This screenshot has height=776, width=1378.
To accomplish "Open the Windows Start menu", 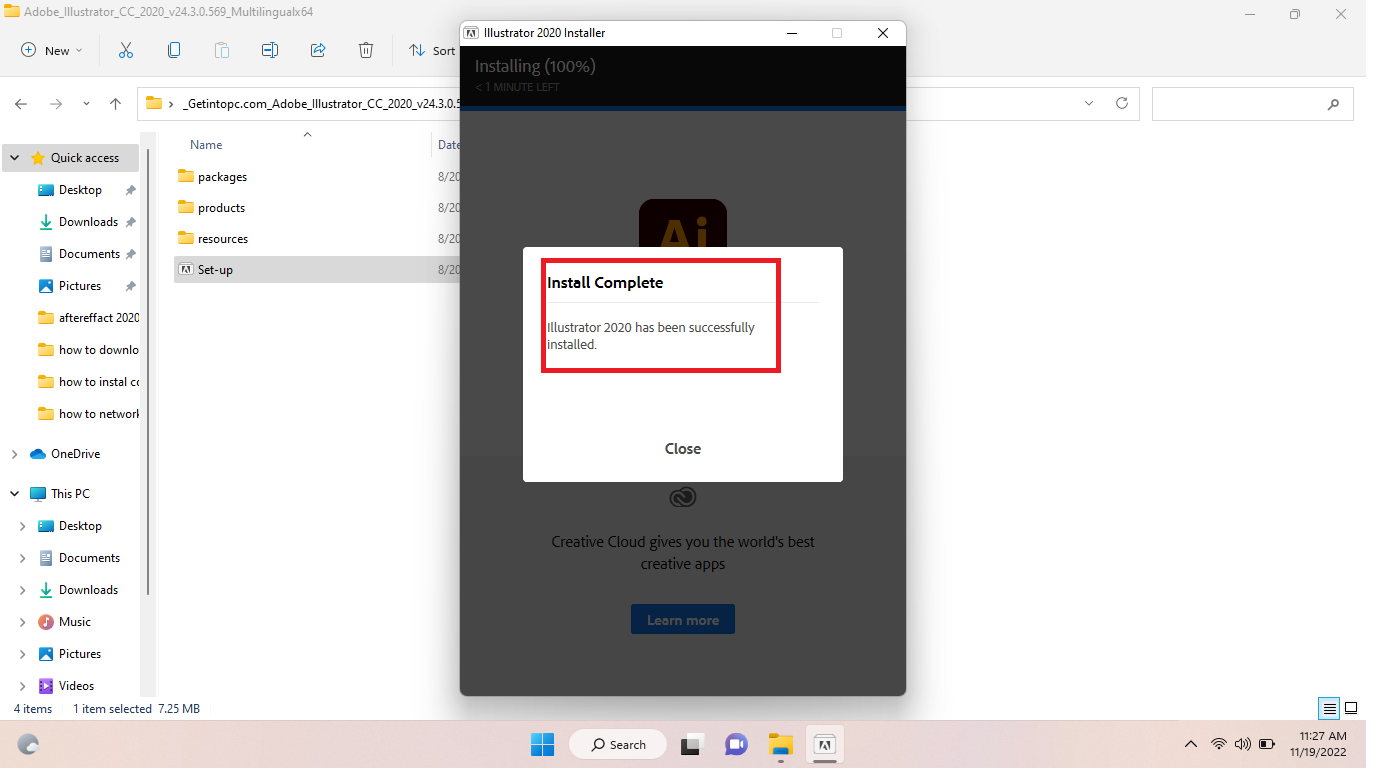I will 542,745.
